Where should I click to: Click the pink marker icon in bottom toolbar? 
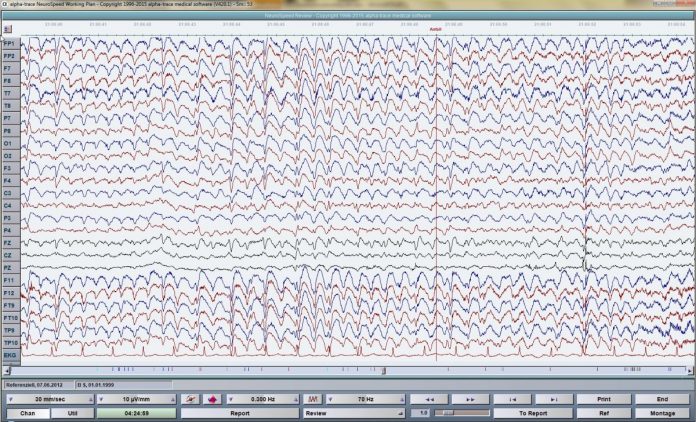coord(212,399)
